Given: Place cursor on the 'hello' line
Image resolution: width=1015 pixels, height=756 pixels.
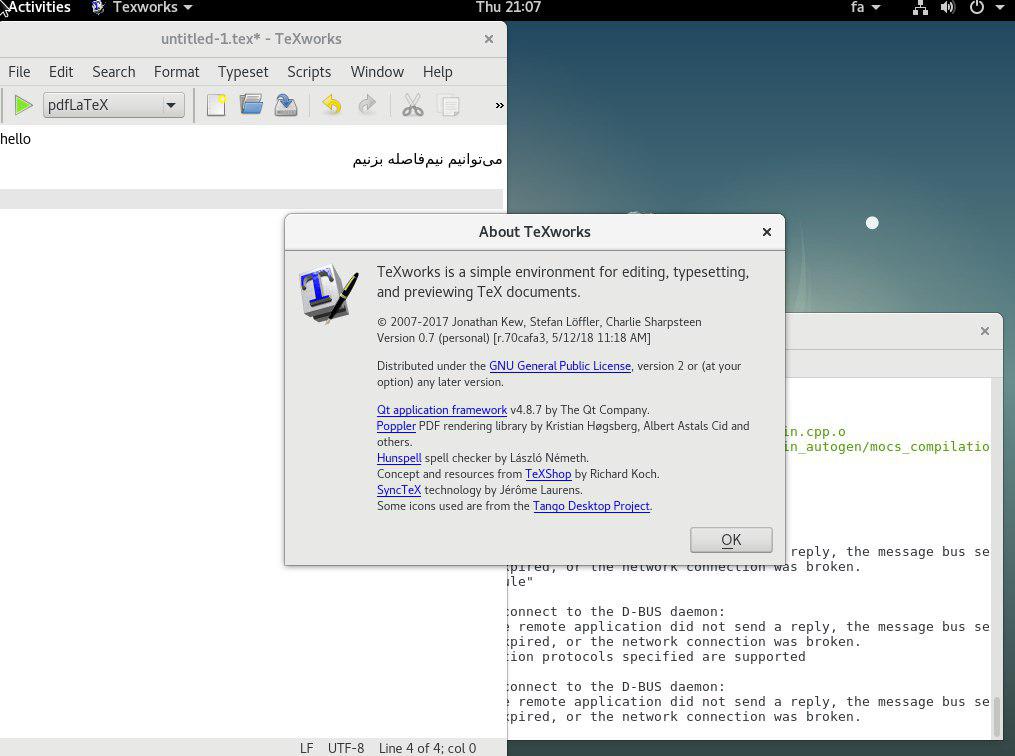Looking at the screenshot, I should click(x=251, y=139).
